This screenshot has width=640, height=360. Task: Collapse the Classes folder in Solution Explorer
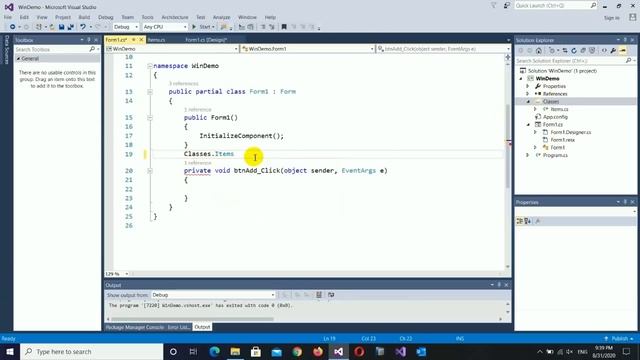528,101
